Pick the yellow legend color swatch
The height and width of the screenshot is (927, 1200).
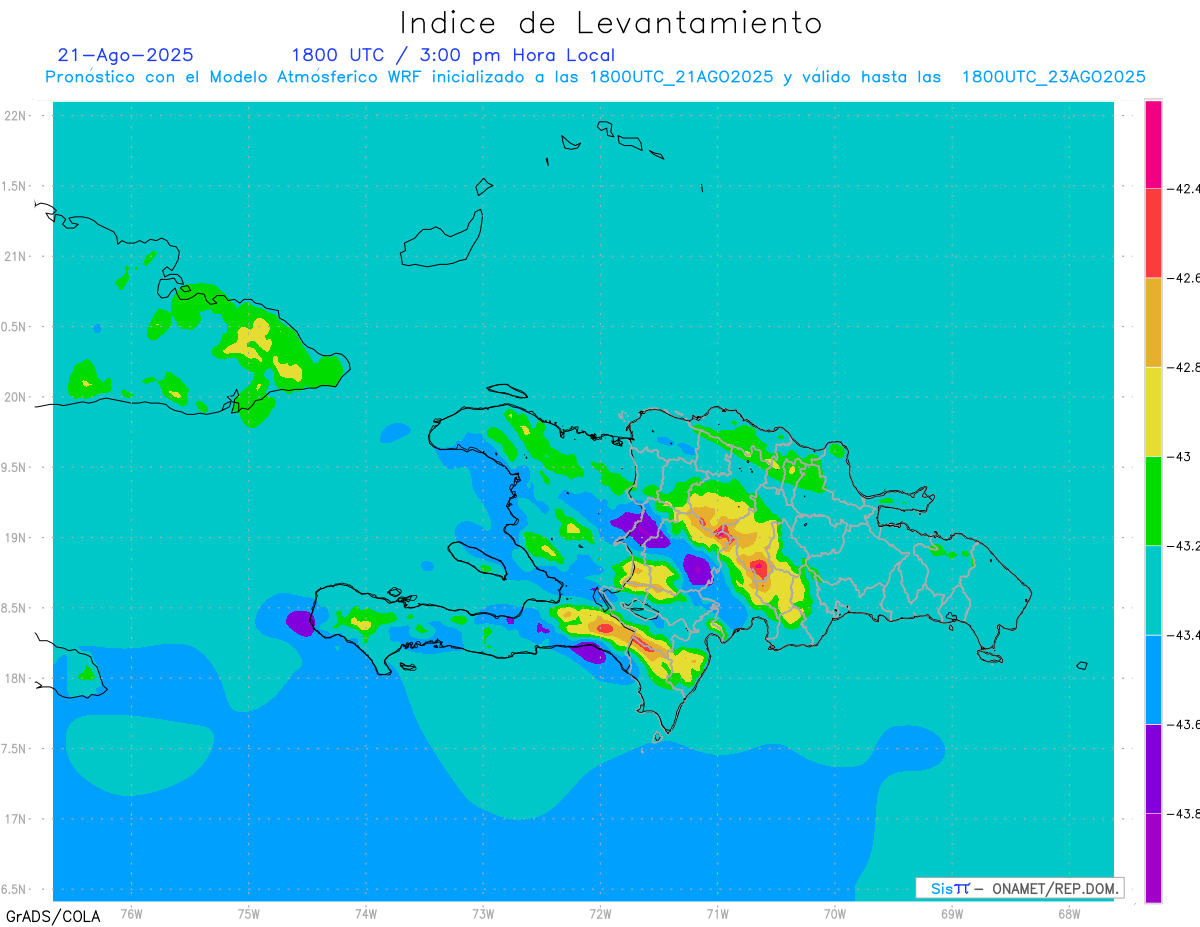(x=1153, y=411)
